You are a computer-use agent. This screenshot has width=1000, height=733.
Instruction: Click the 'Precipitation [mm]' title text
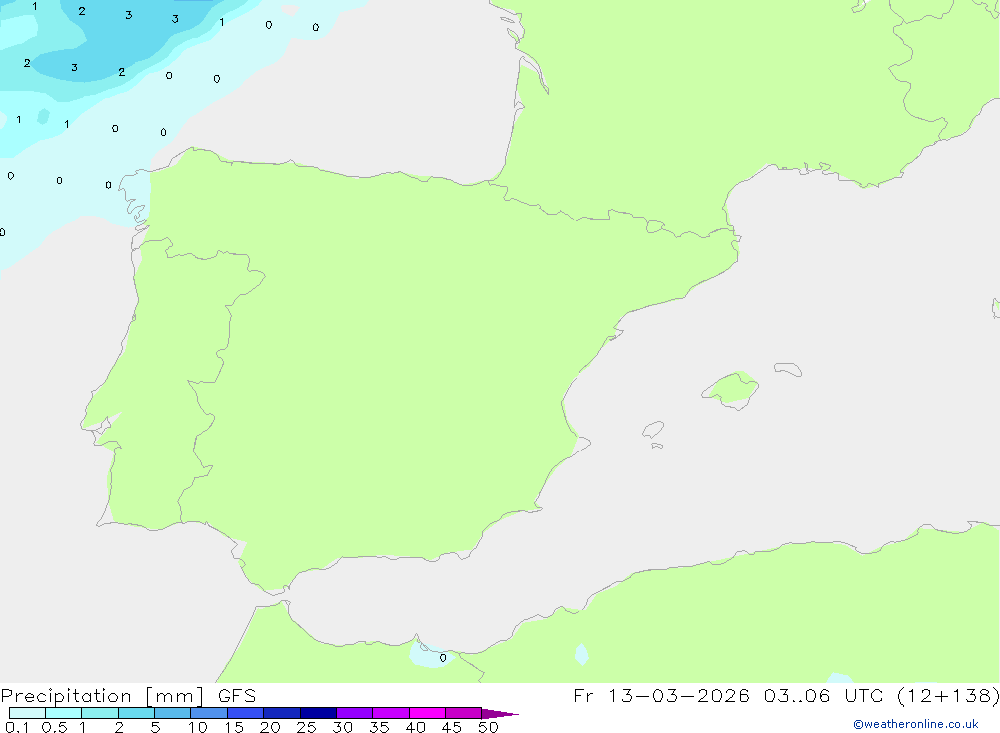point(102,696)
